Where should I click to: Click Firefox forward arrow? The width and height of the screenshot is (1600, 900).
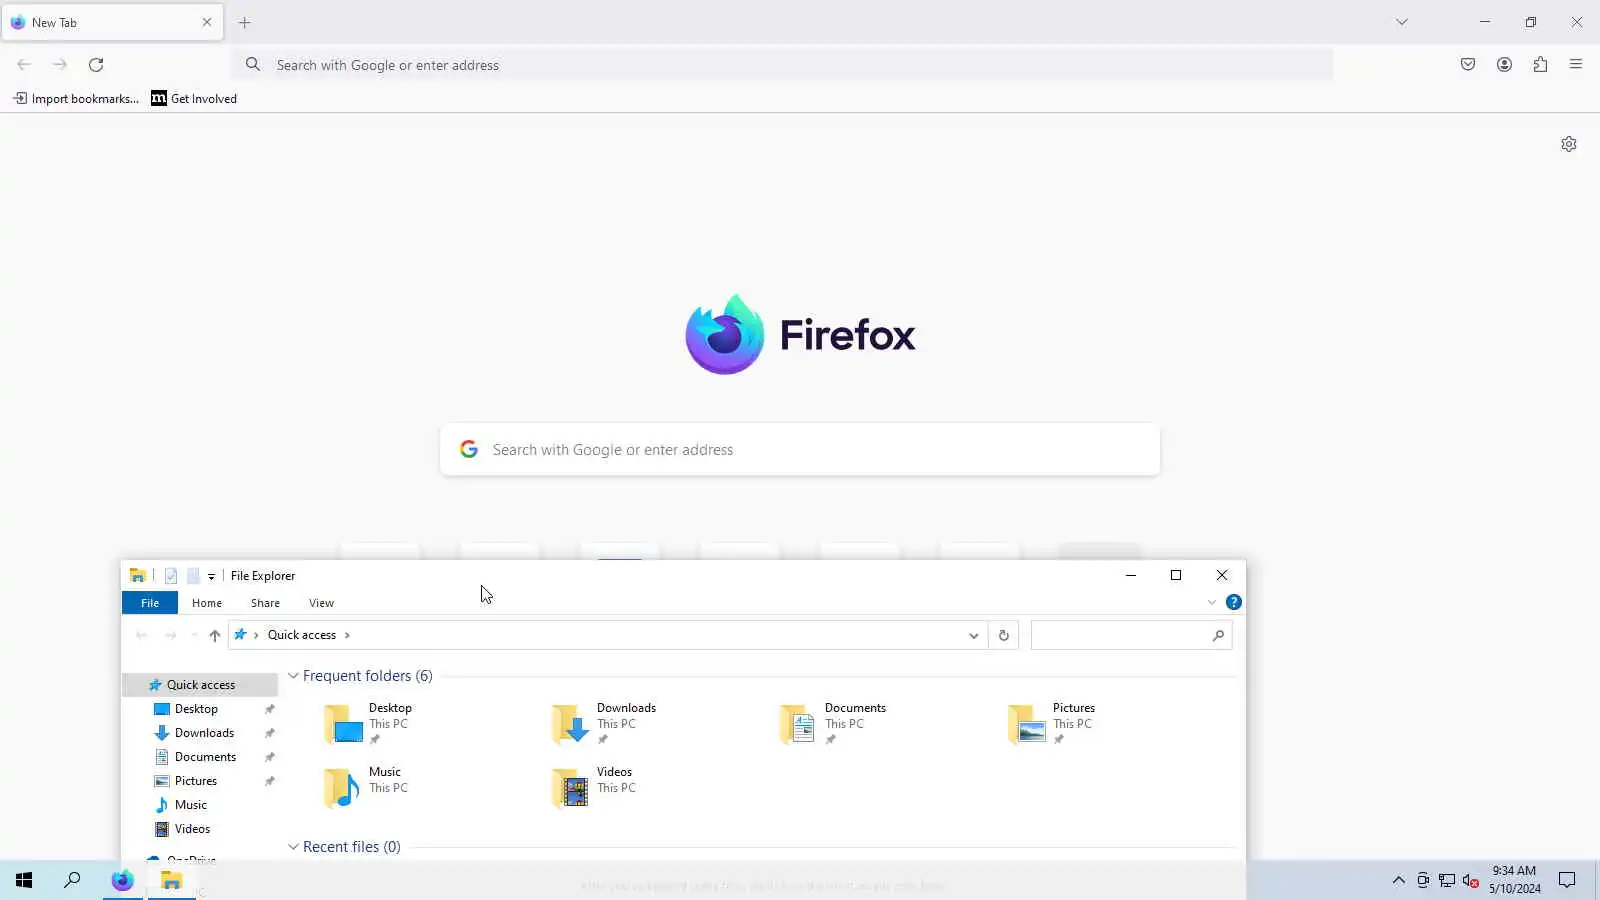[60, 64]
